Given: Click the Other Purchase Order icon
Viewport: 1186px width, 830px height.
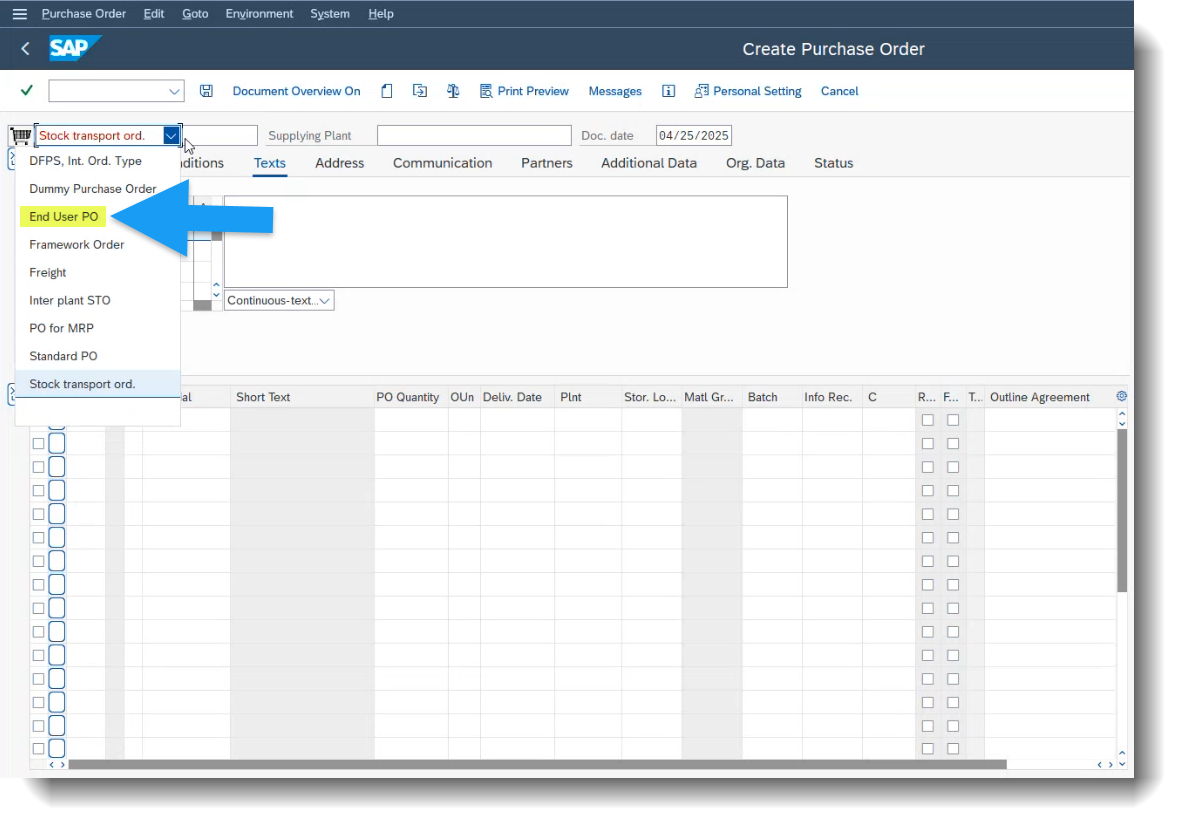Looking at the screenshot, I should pyautogui.click(x=420, y=91).
